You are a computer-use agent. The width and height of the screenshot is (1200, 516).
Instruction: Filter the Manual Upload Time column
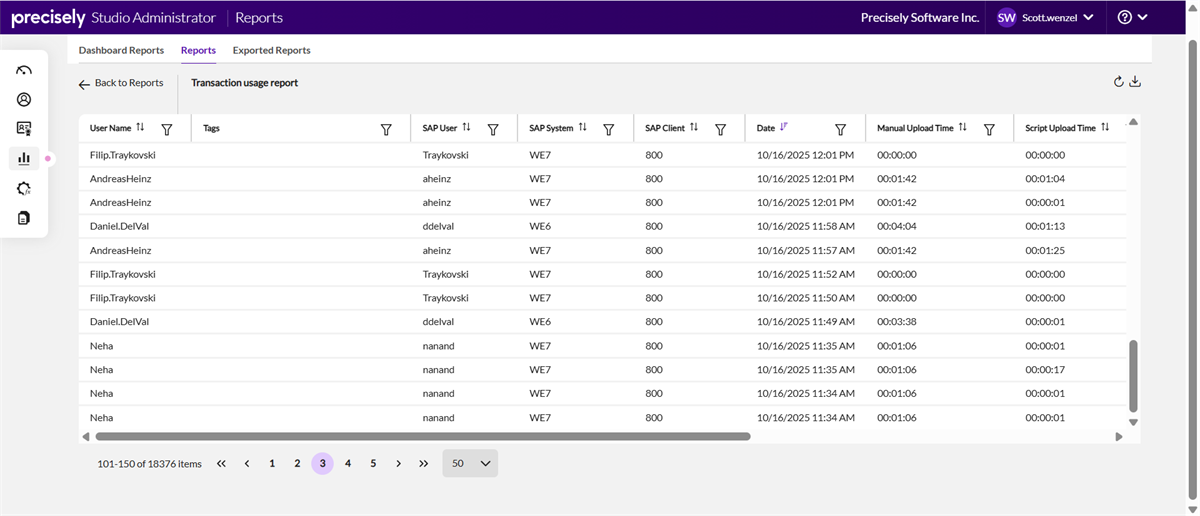click(x=989, y=129)
